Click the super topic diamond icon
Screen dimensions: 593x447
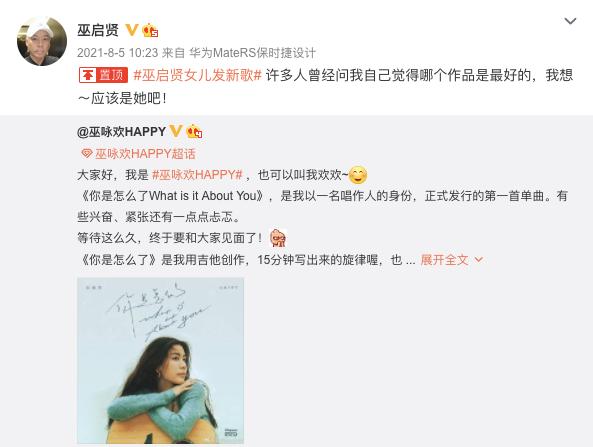pyautogui.click(x=87, y=153)
